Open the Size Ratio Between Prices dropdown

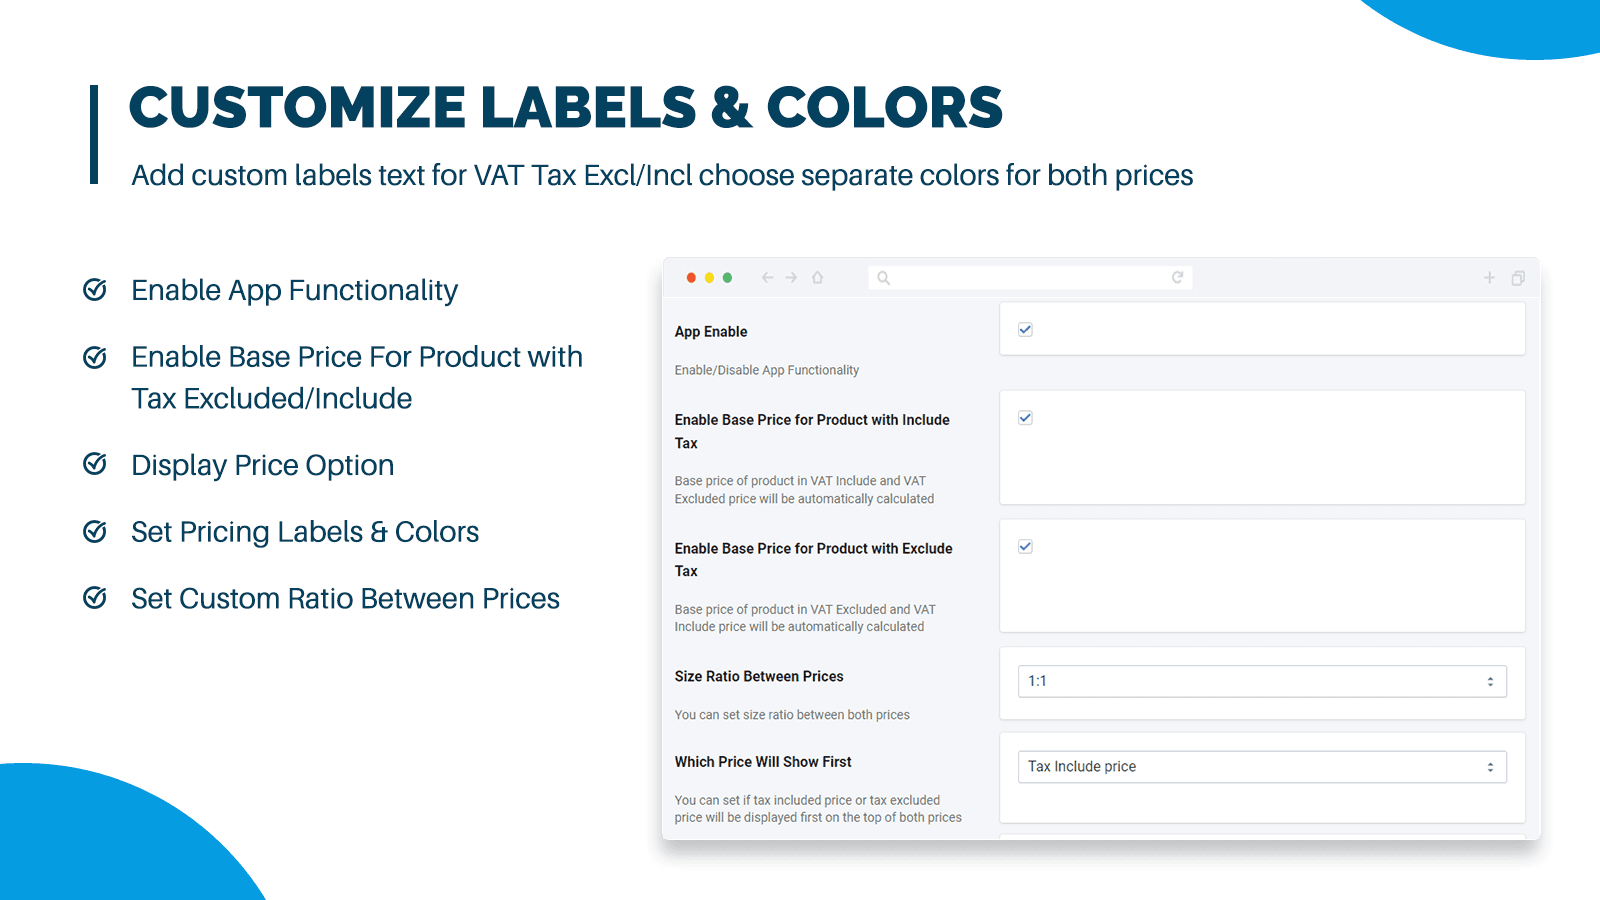pos(1261,681)
